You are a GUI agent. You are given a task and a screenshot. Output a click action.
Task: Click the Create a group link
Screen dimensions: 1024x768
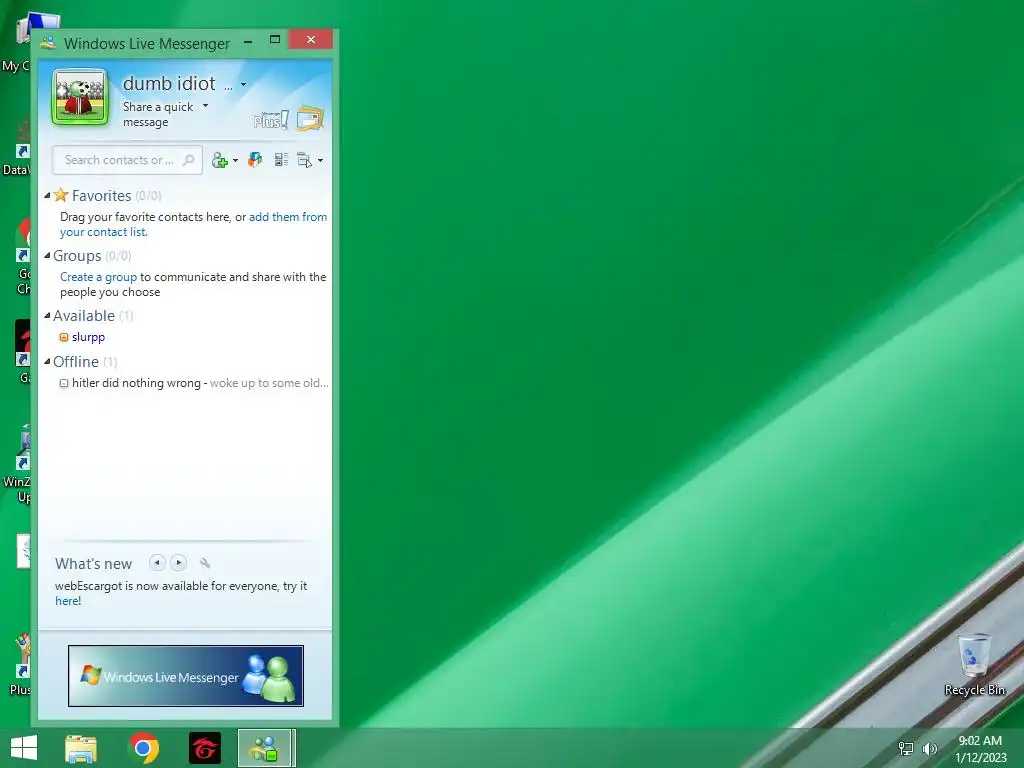[99, 277]
